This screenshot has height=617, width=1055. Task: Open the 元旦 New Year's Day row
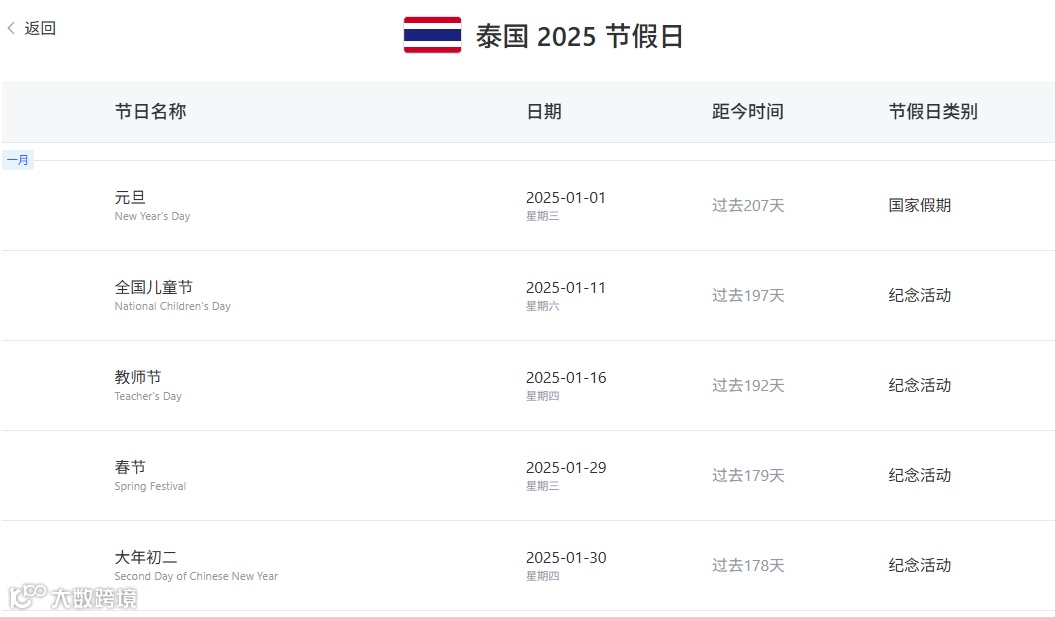(130, 198)
